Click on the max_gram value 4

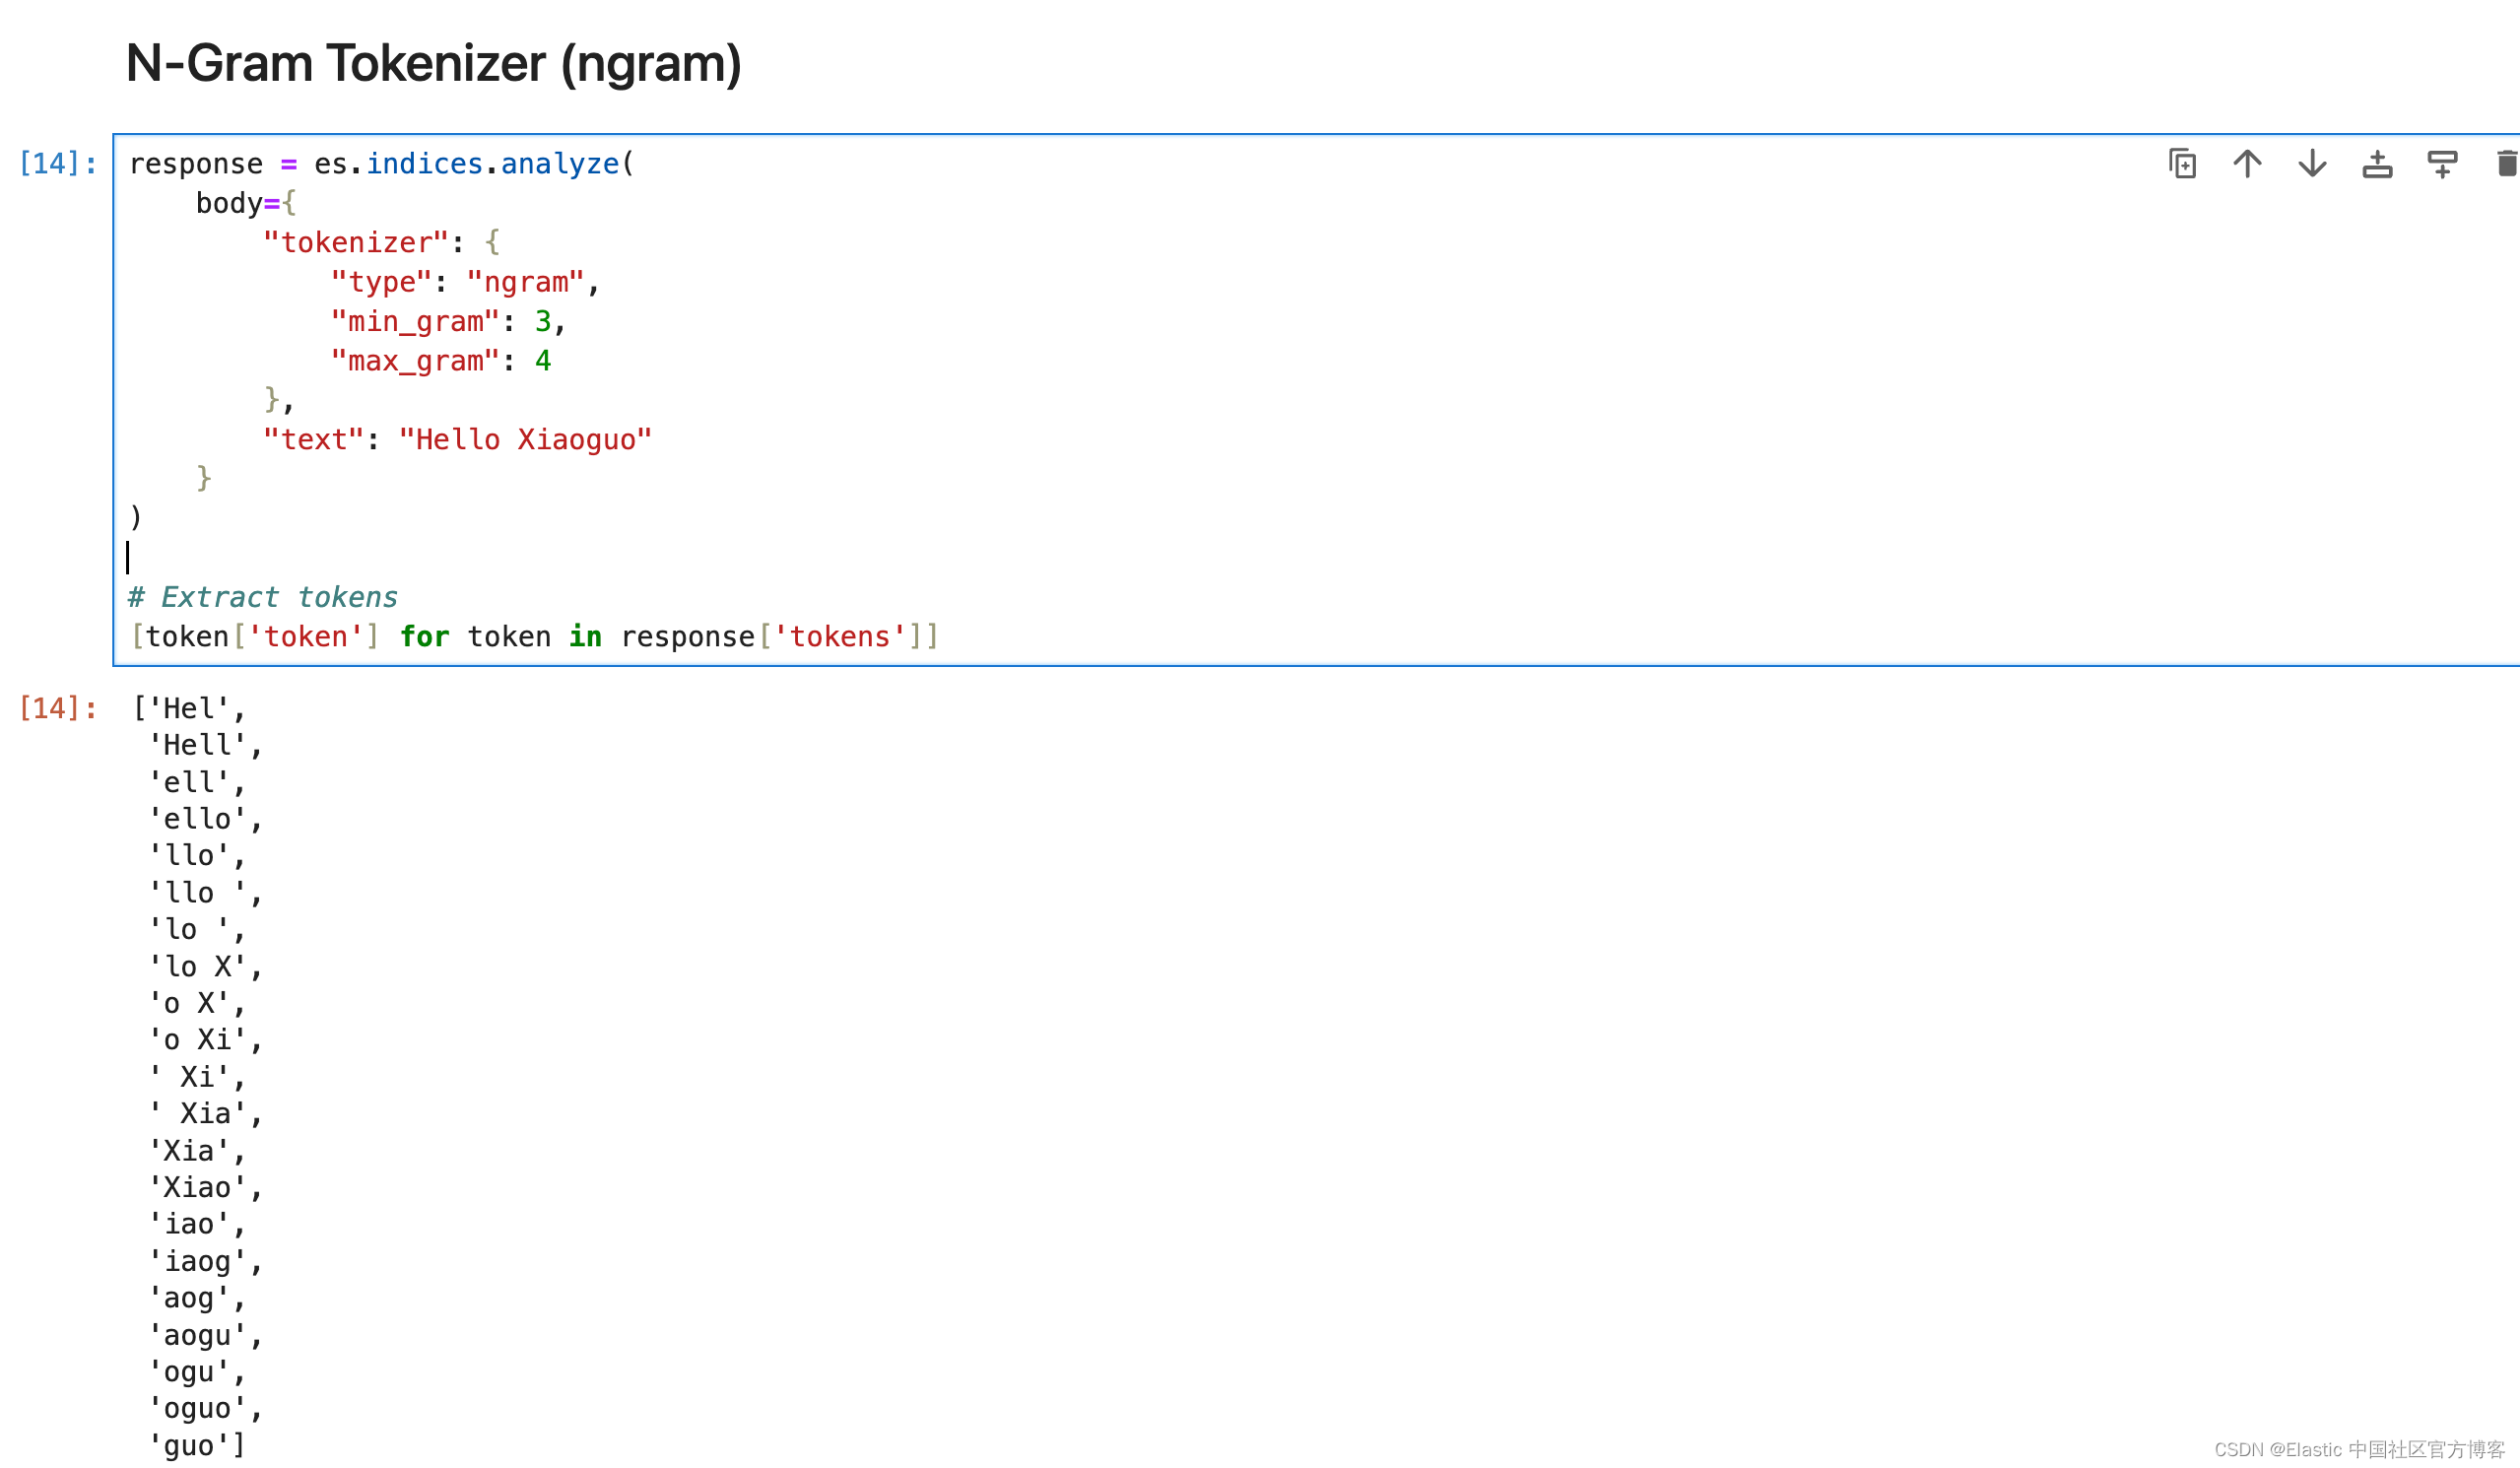pyautogui.click(x=543, y=361)
